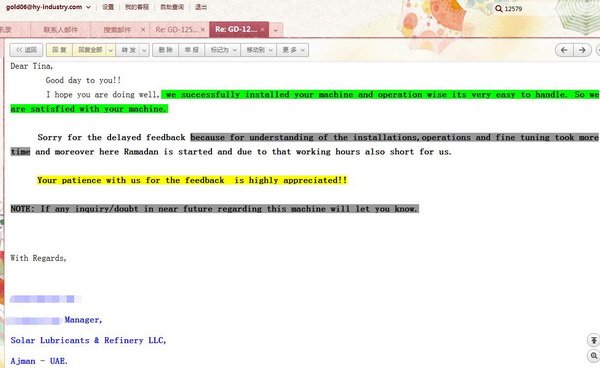Close the inactive Re: GD-125... tab

[203, 29]
